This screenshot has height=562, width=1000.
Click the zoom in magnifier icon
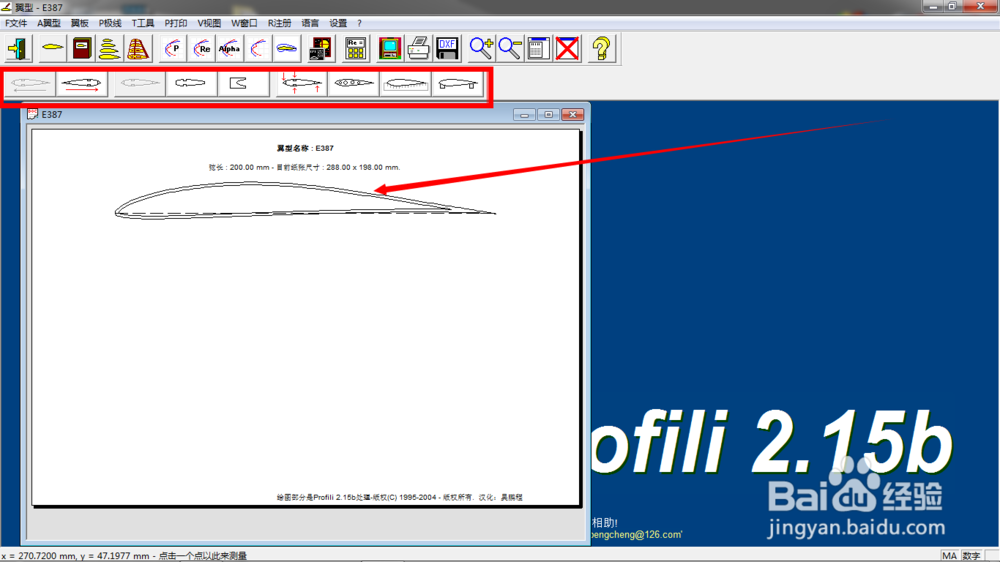point(481,48)
